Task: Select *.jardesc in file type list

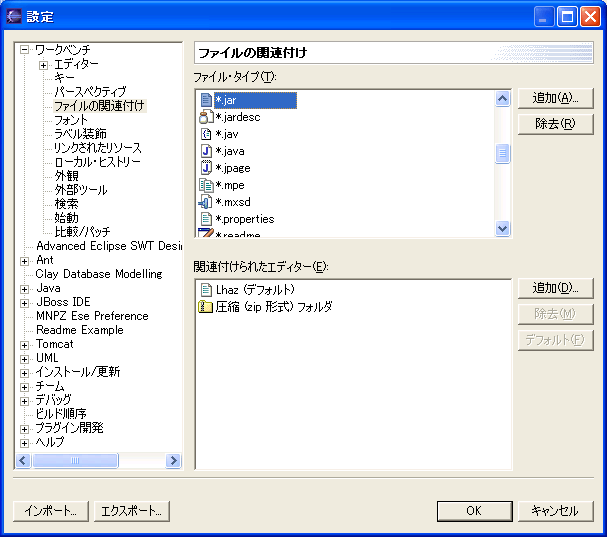Action: tap(238, 117)
